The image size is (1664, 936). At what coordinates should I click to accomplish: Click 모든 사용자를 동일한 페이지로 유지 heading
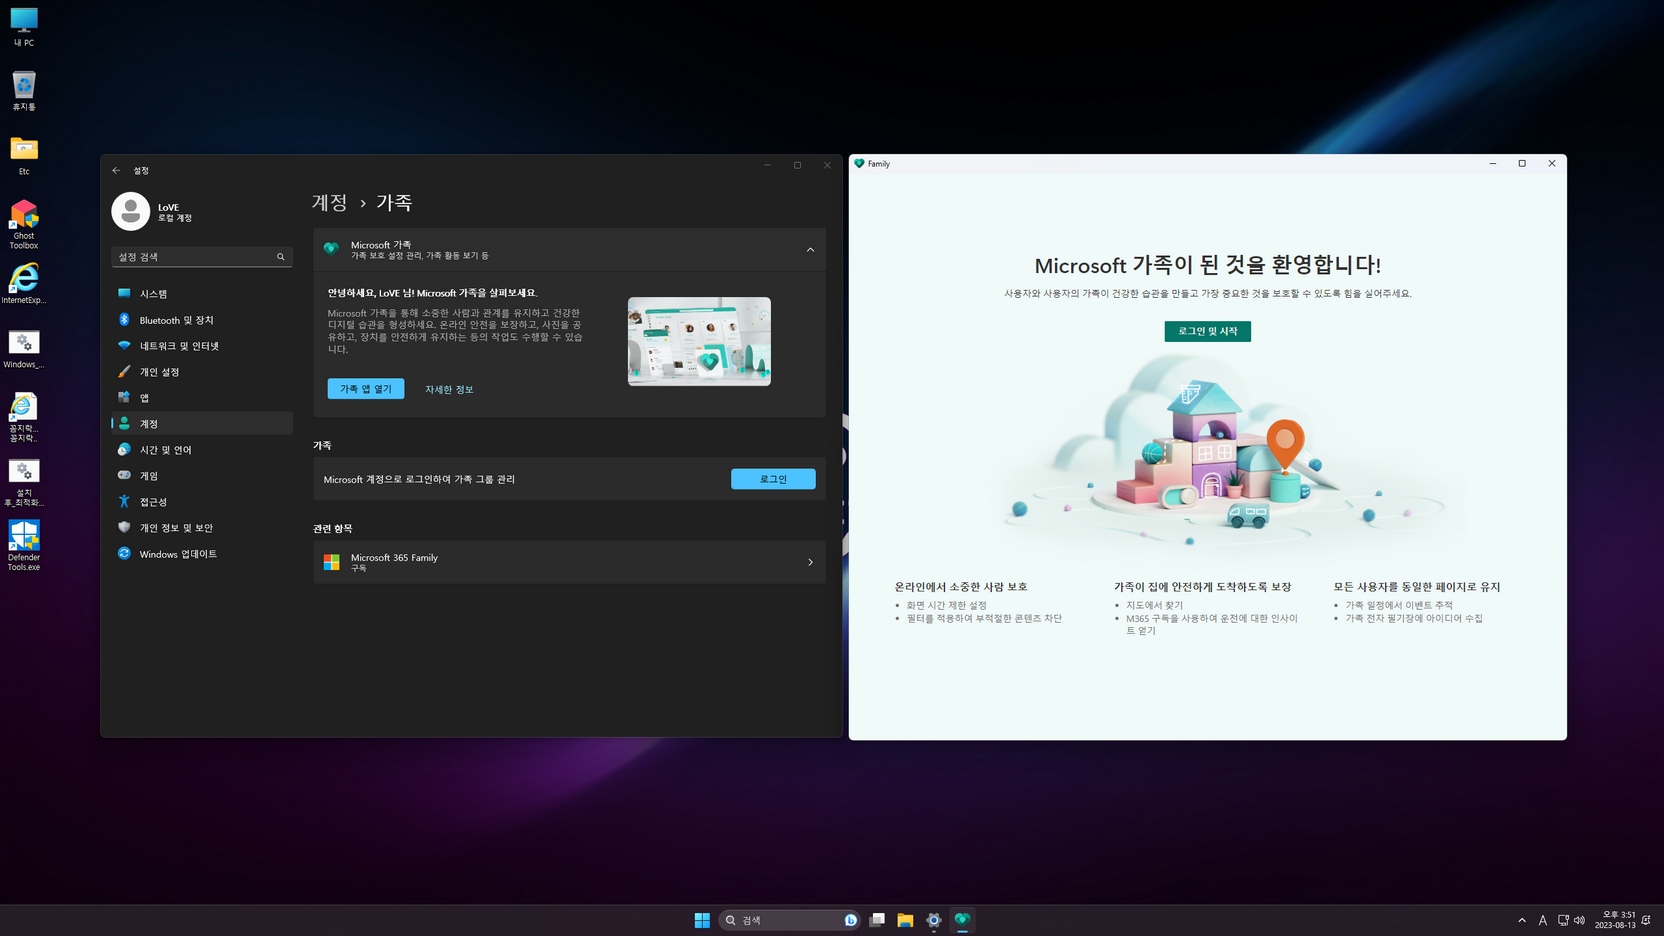[x=1417, y=587]
